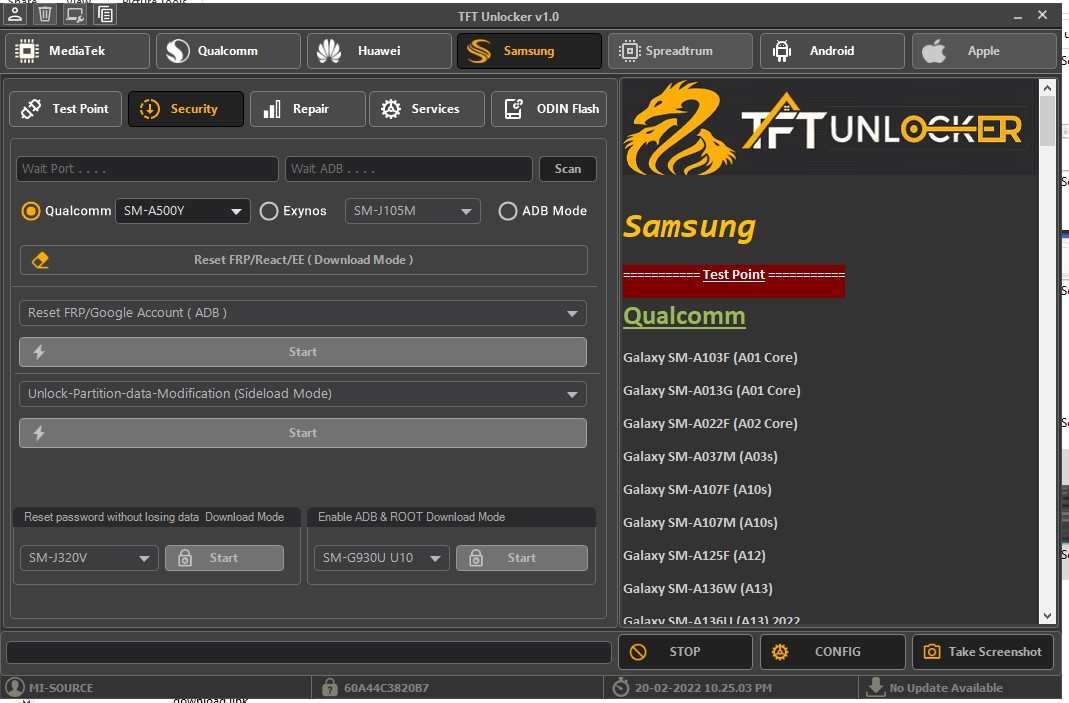The image size is (1069, 703).
Task: Open the SM-J320V model dropdown
Action: (89, 558)
